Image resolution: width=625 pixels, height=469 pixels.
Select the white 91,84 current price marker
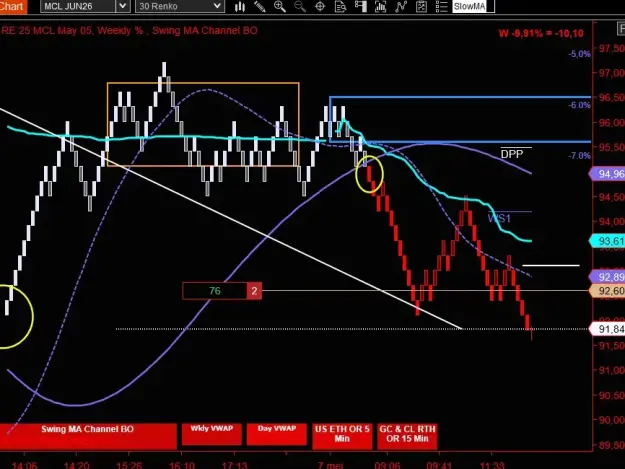[607, 329]
